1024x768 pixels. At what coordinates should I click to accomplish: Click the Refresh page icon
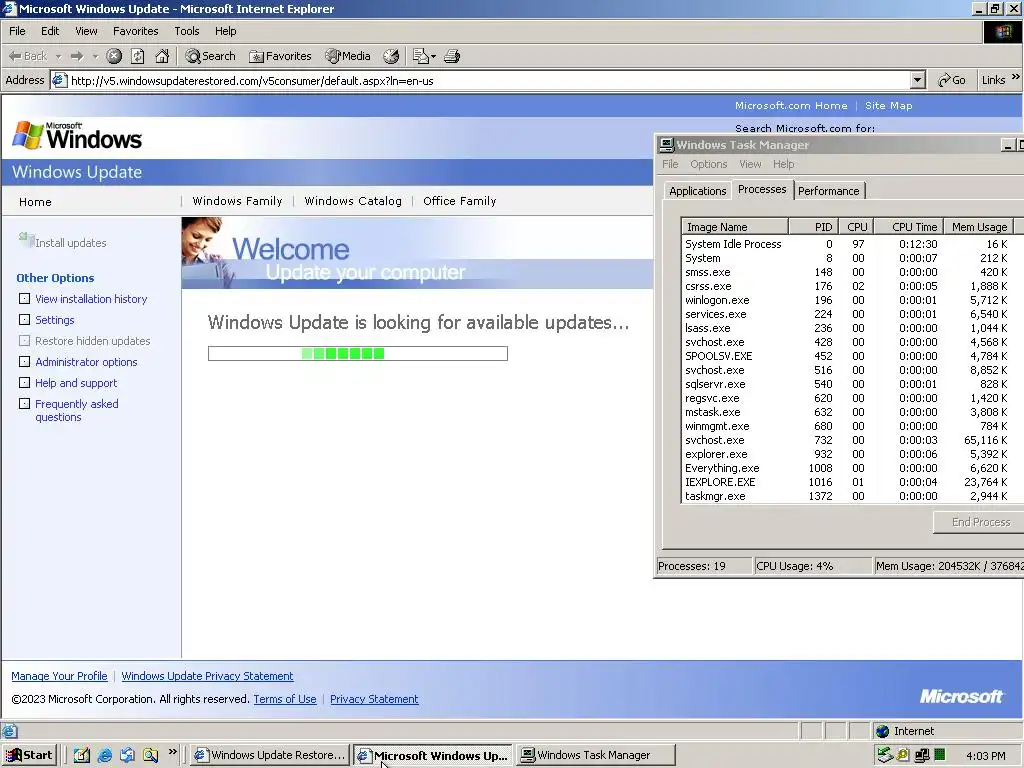tap(138, 56)
